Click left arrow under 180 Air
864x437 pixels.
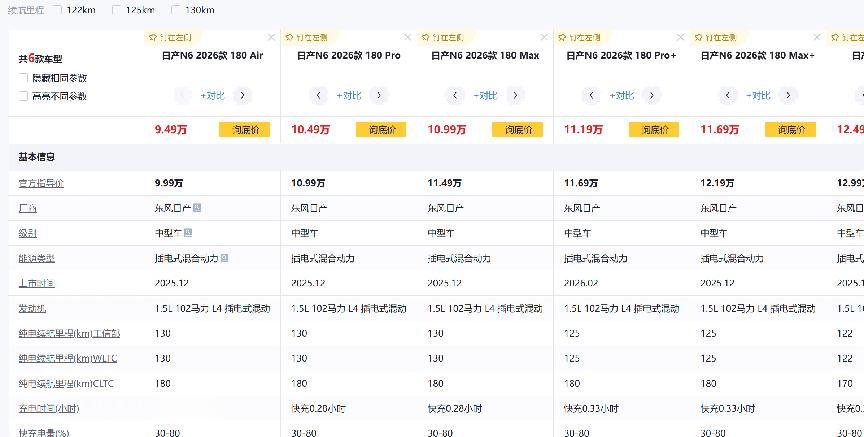(182, 95)
